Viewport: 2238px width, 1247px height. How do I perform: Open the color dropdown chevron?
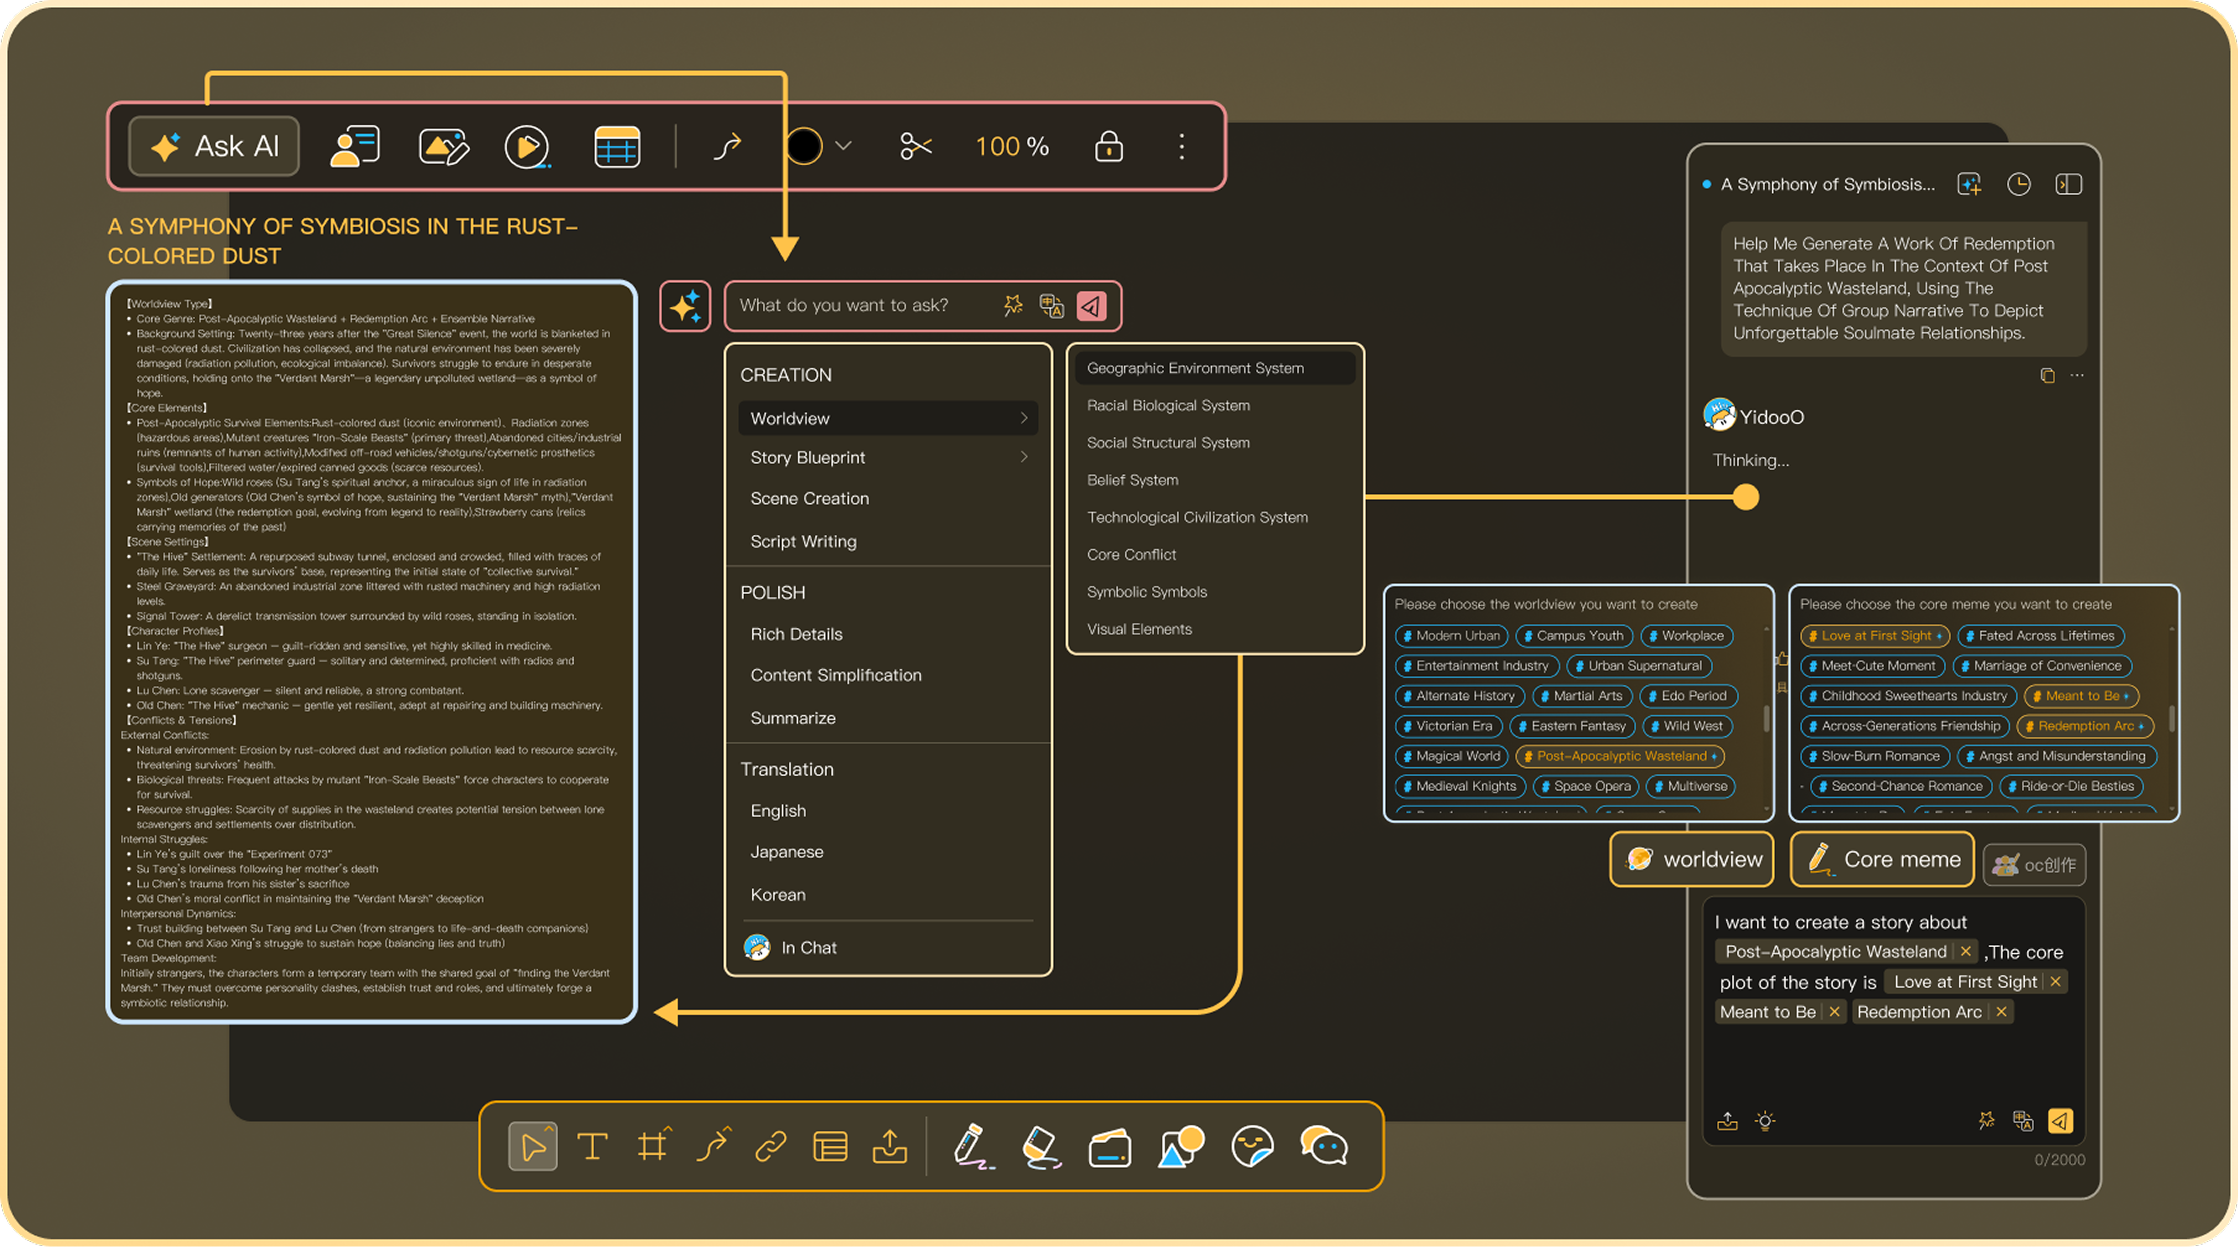(x=843, y=147)
